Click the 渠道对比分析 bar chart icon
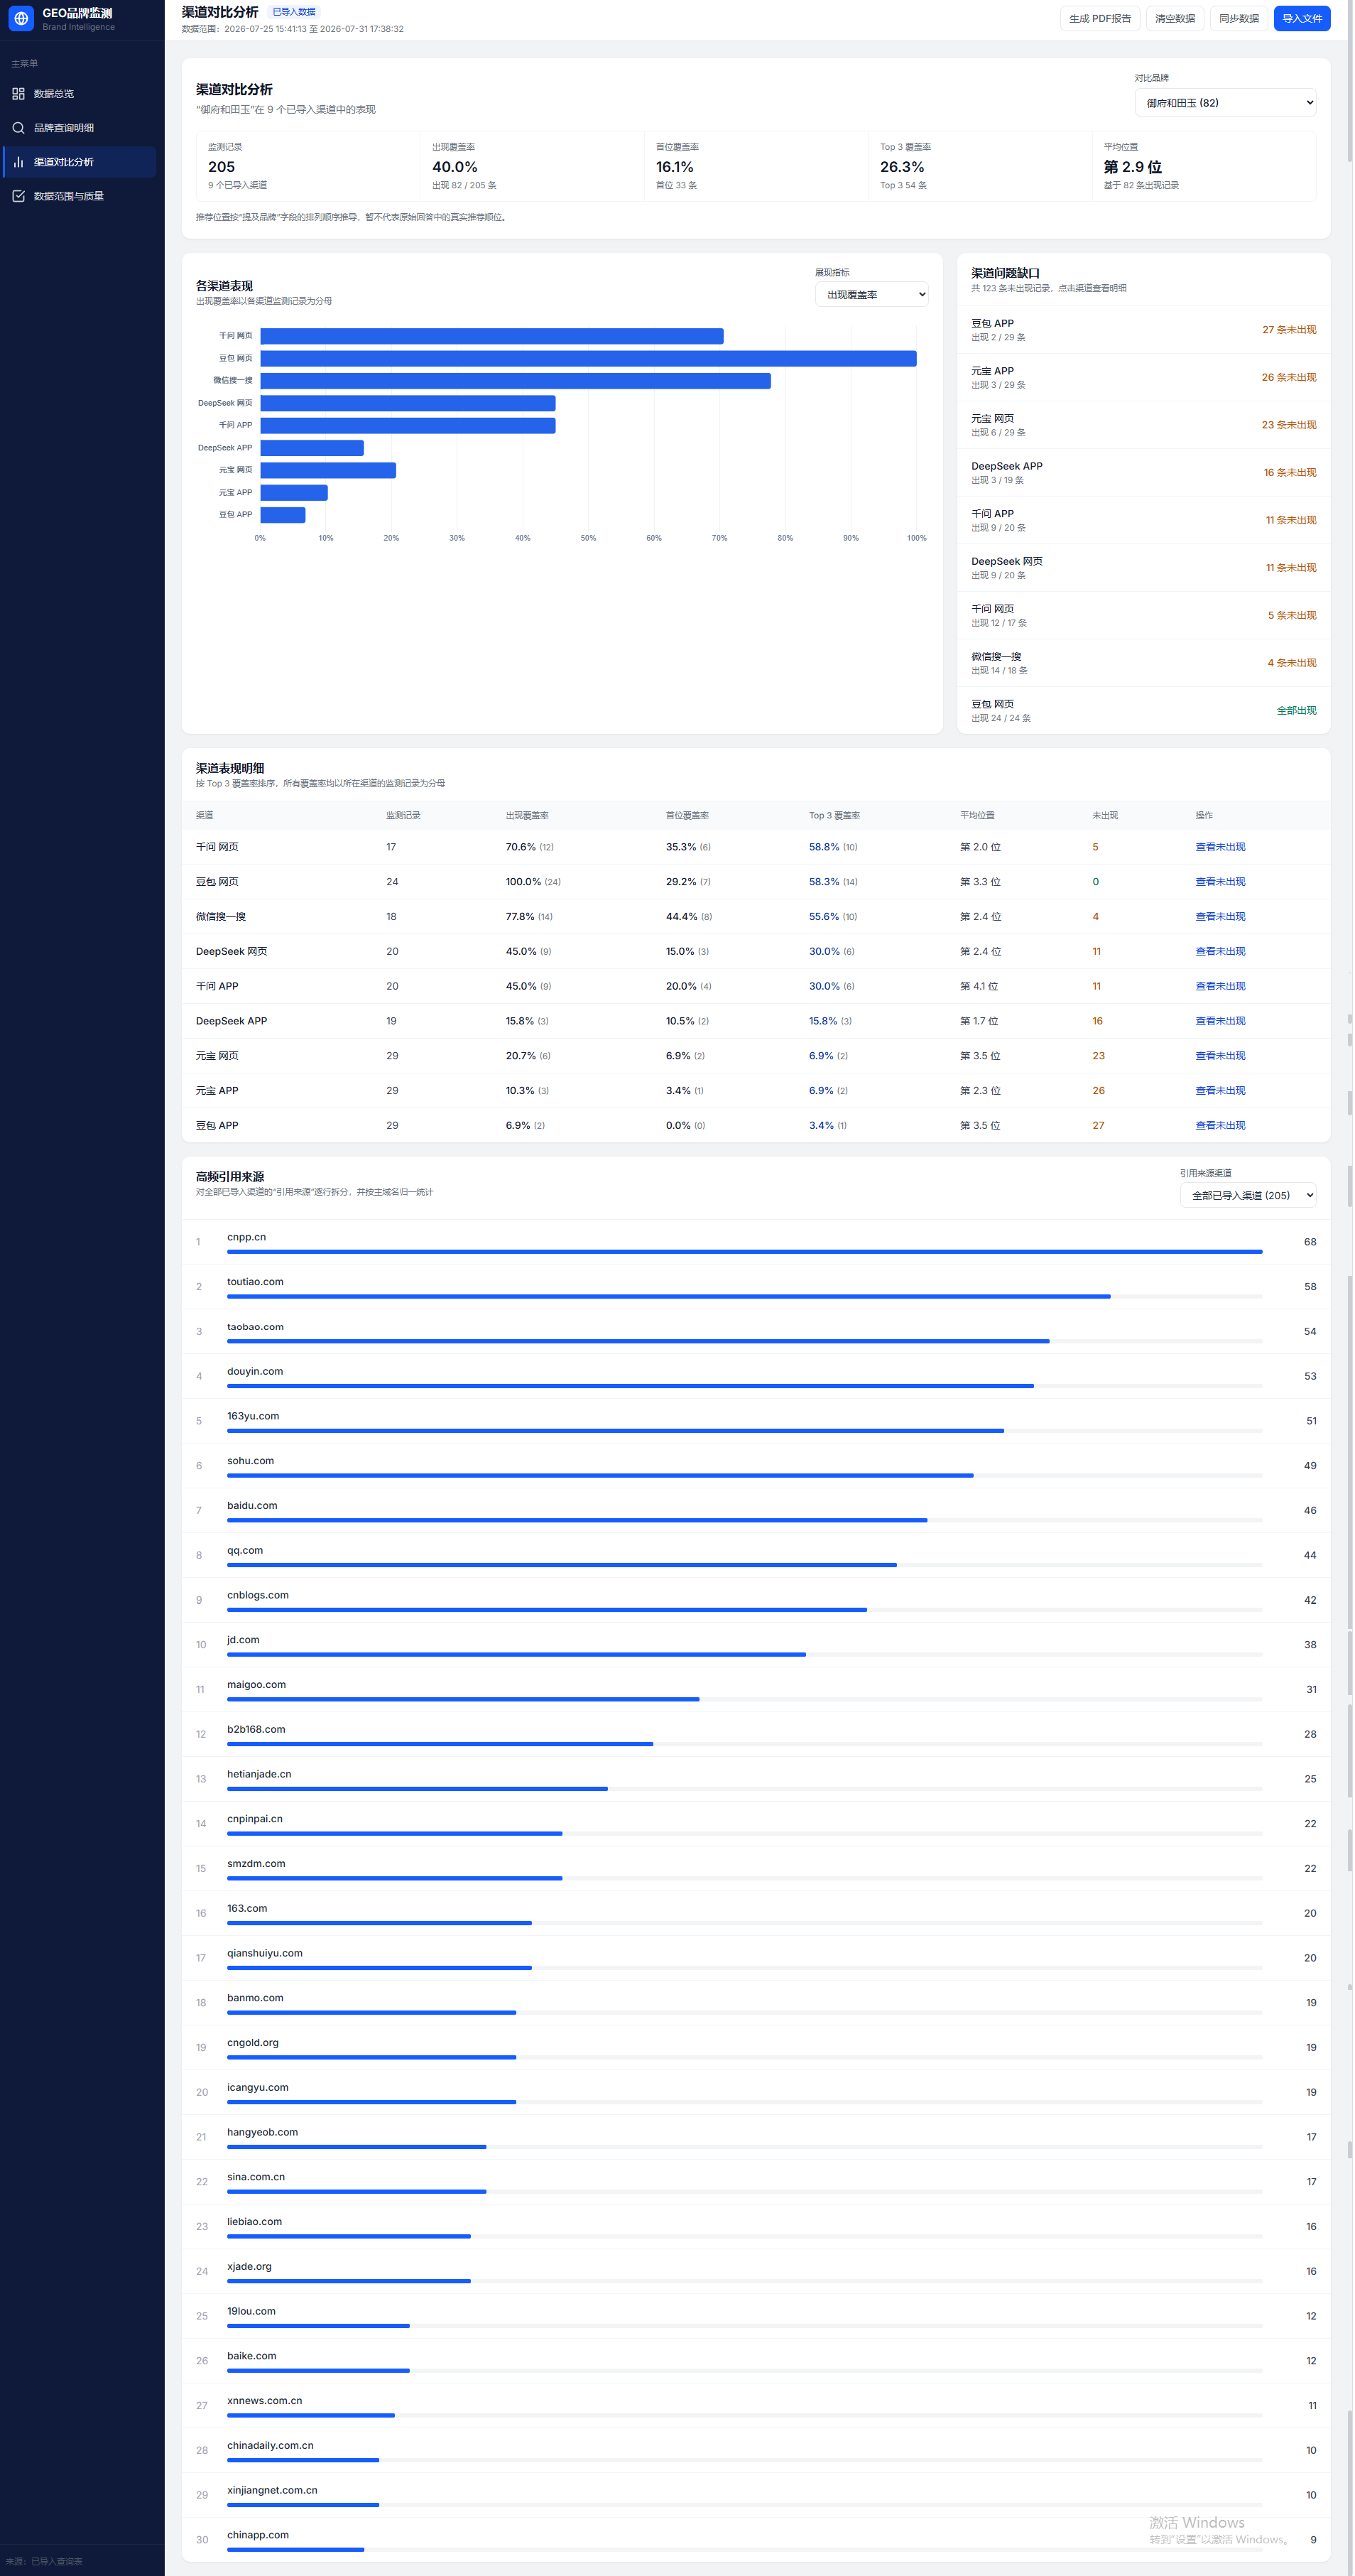 pyautogui.click(x=18, y=162)
